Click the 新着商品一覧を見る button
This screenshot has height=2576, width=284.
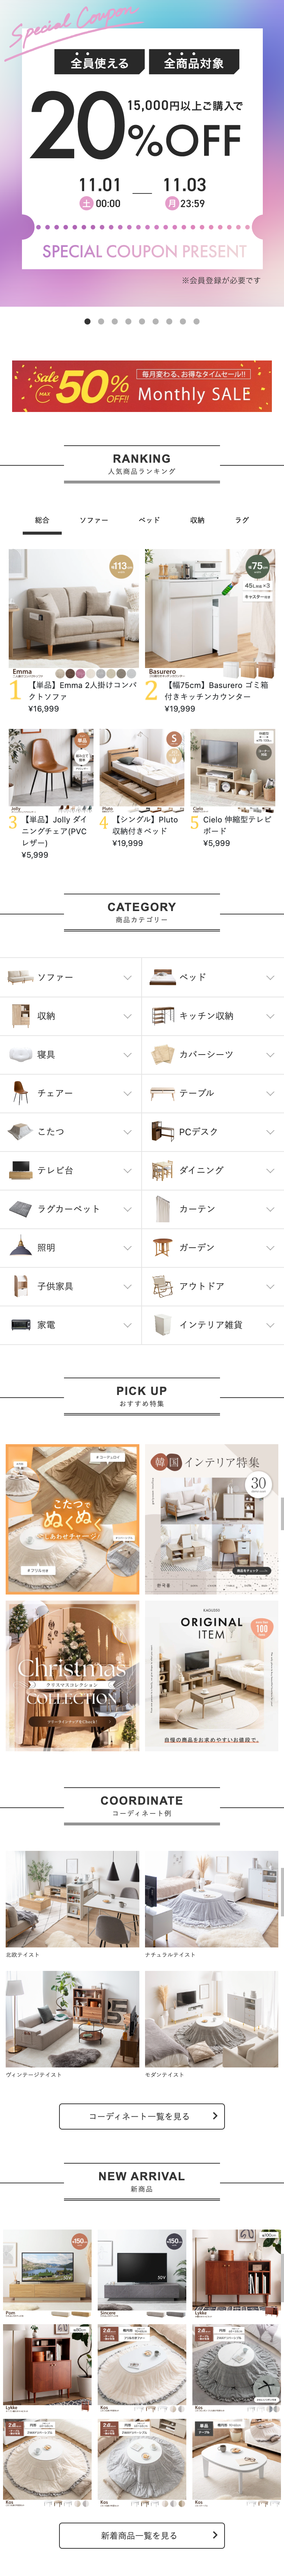[142, 2535]
